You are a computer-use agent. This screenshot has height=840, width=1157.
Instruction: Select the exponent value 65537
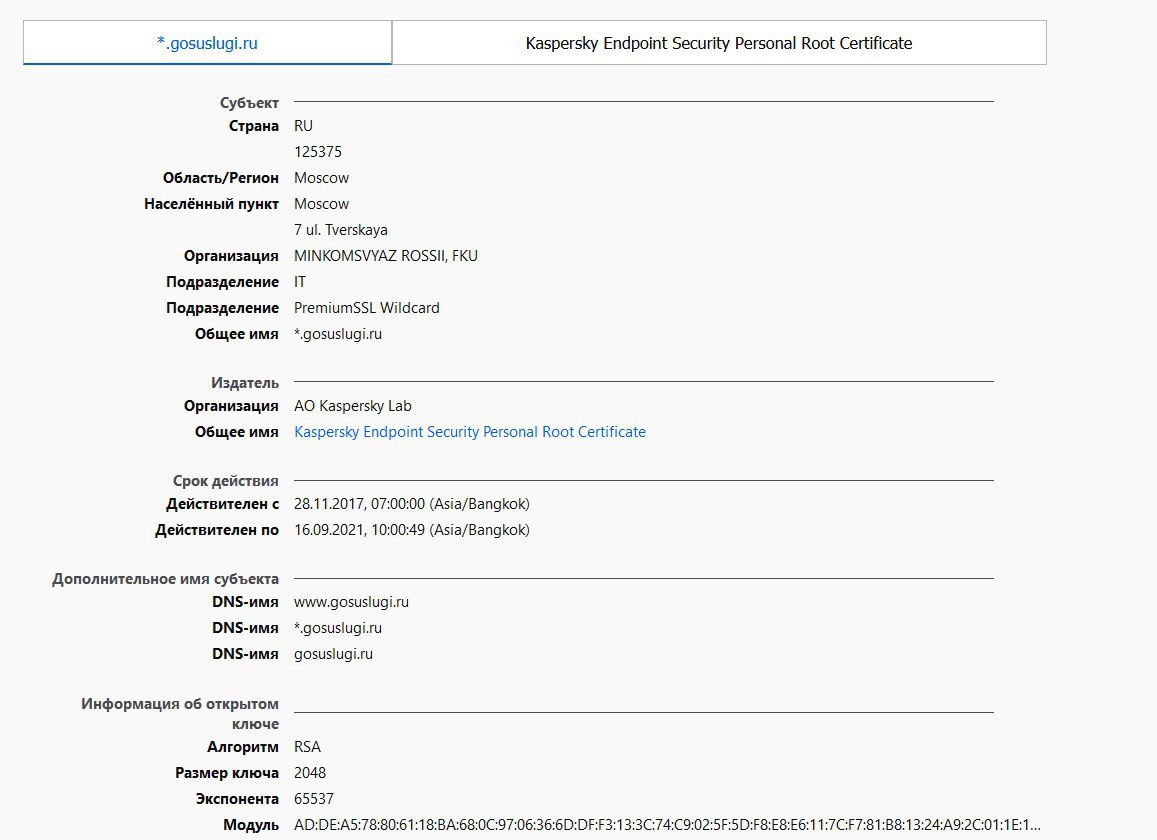[x=314, y=799]
